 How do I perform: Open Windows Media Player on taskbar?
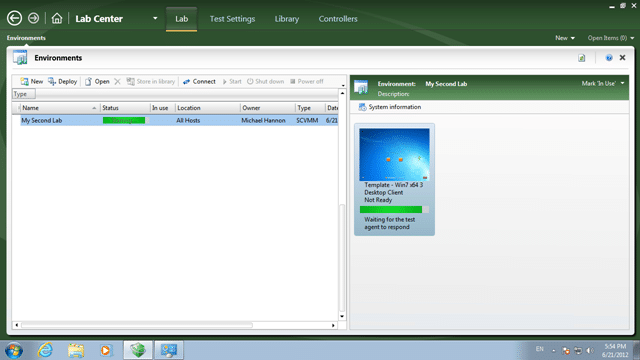pyautogui.click(x=106, y=350)
